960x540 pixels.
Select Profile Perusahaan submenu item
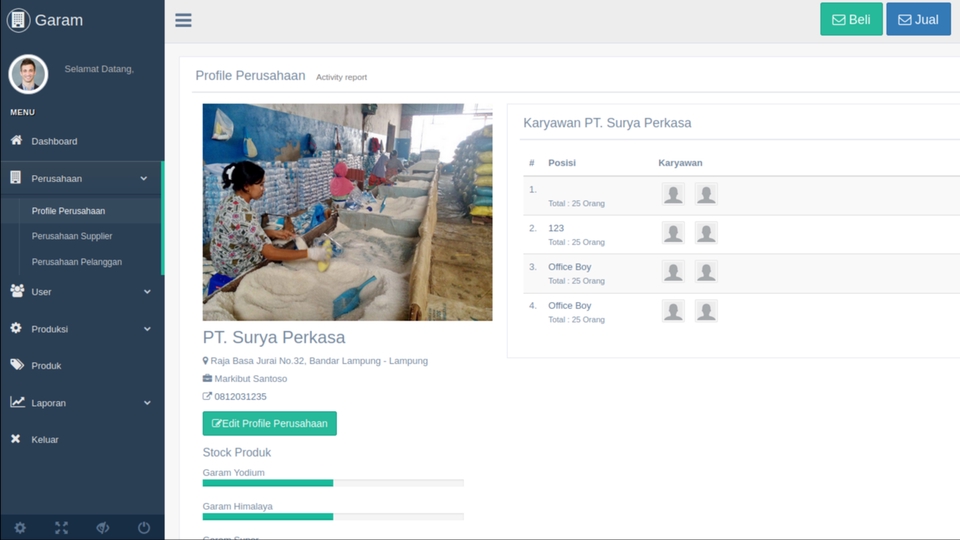pyautogui.click(x=81, y=211)
